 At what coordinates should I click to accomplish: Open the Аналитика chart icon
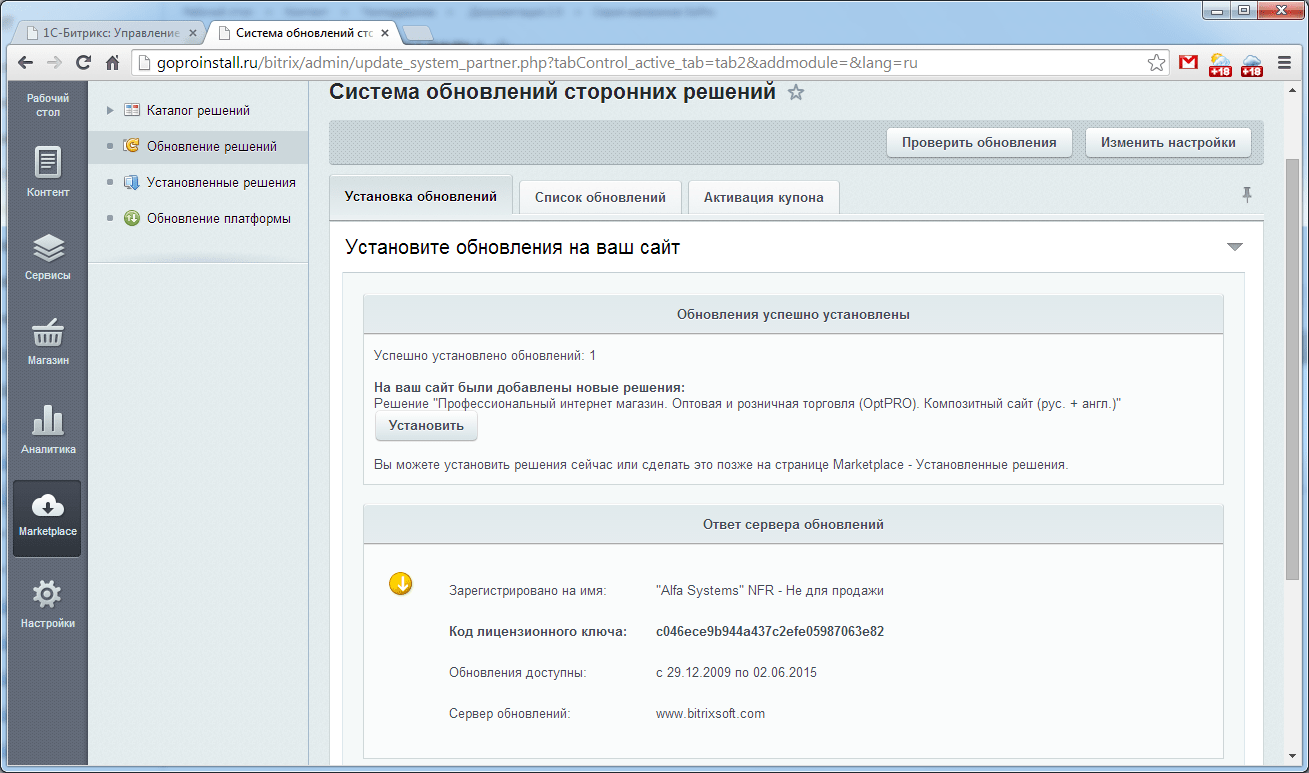click(x=48, y=420)
